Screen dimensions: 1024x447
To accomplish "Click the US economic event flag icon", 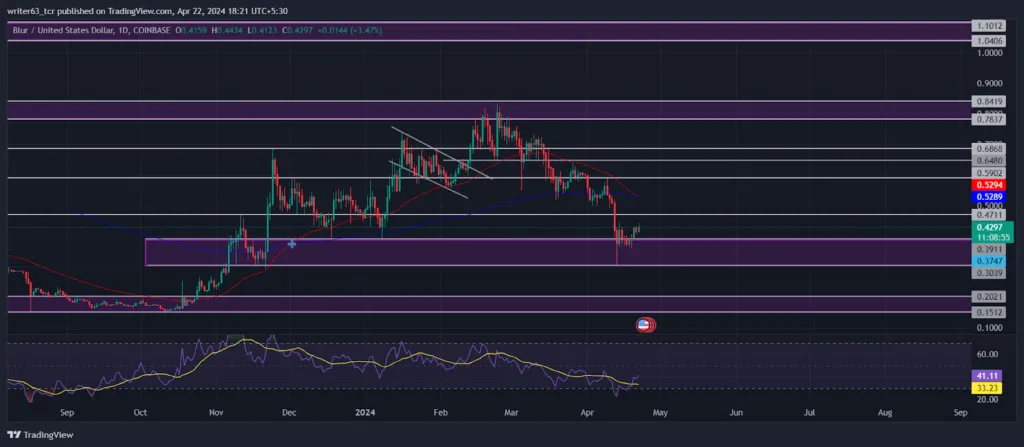I will pyautogui.click(x=645, y=325).
